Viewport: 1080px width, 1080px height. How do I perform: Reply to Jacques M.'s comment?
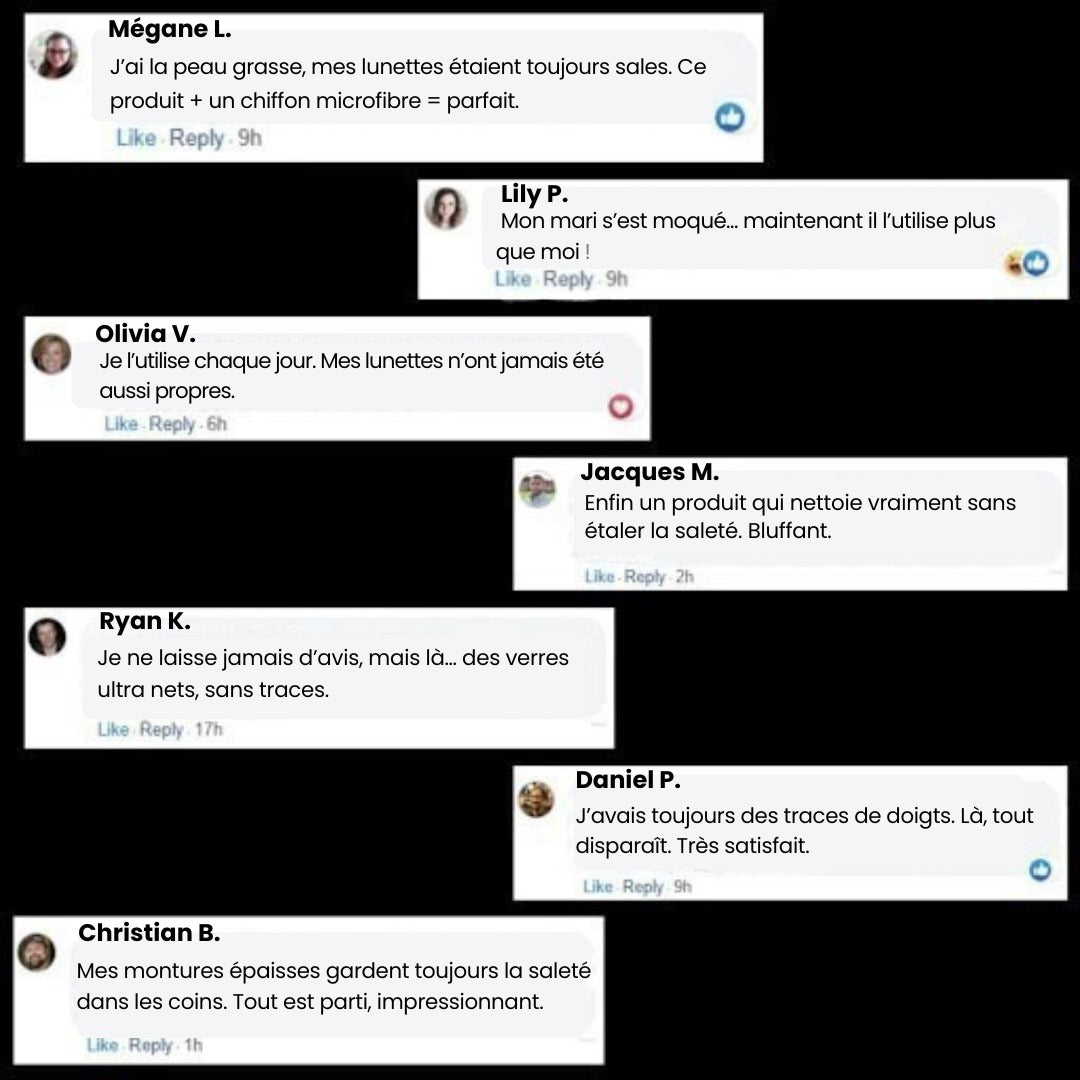point(645,577)
